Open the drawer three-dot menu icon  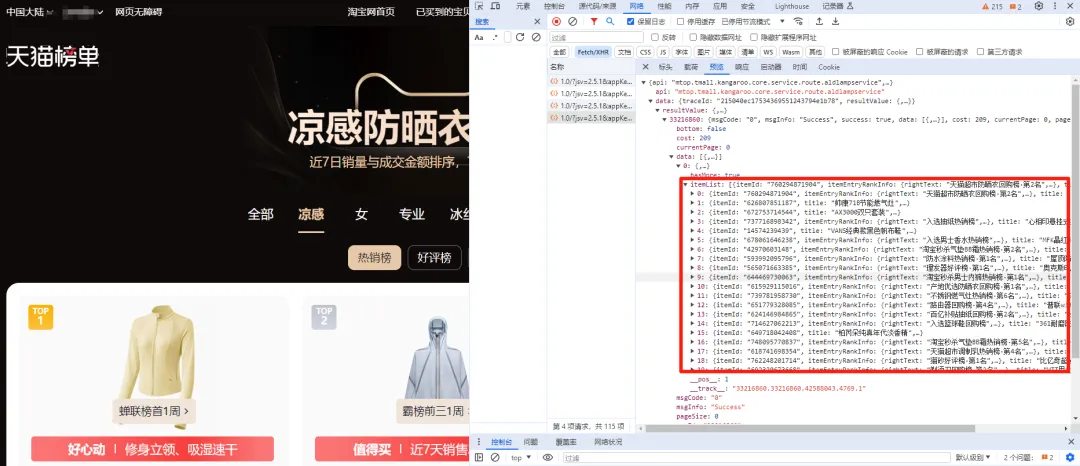point(479,442)
